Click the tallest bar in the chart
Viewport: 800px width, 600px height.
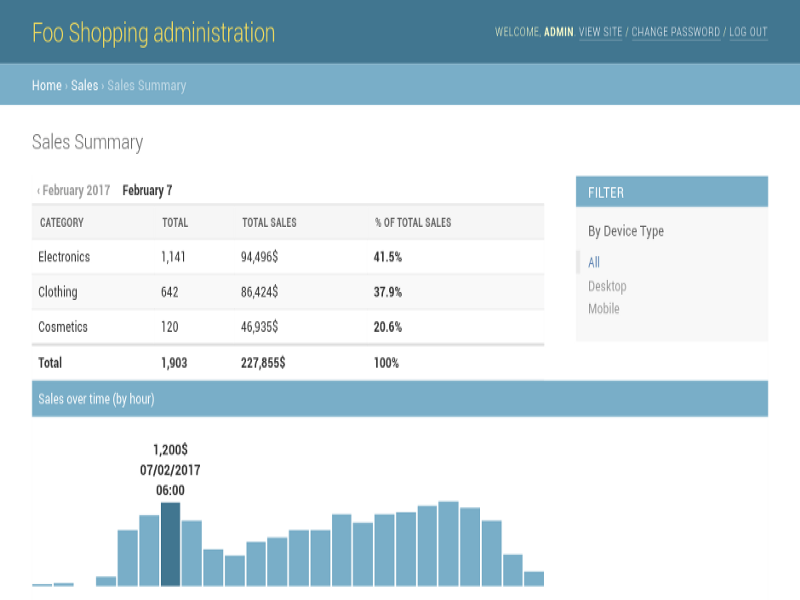[x=449, y=544]
